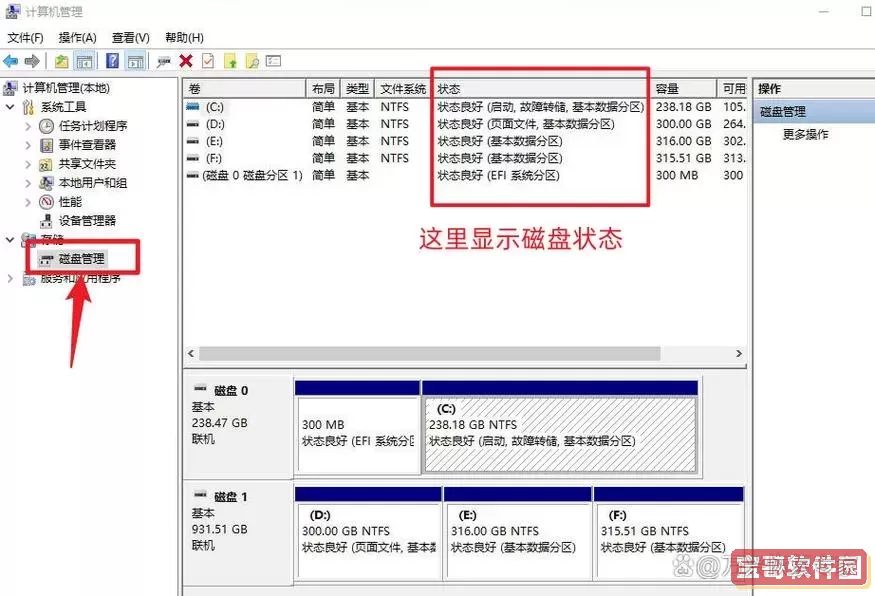Click the properties checkmark sheet icon
This screenshot has width=875, height=596.
tap(208, 61)
